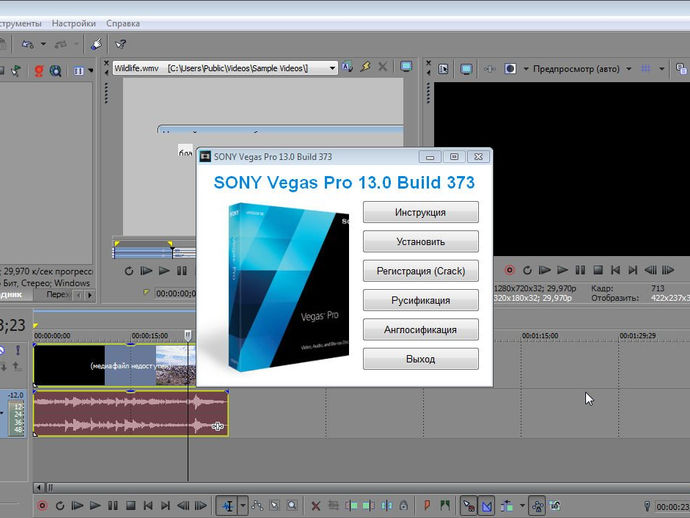Click Insert Region green flags icon
The height and width of the screenshot is (518, 690).
(x=445, y=506)
